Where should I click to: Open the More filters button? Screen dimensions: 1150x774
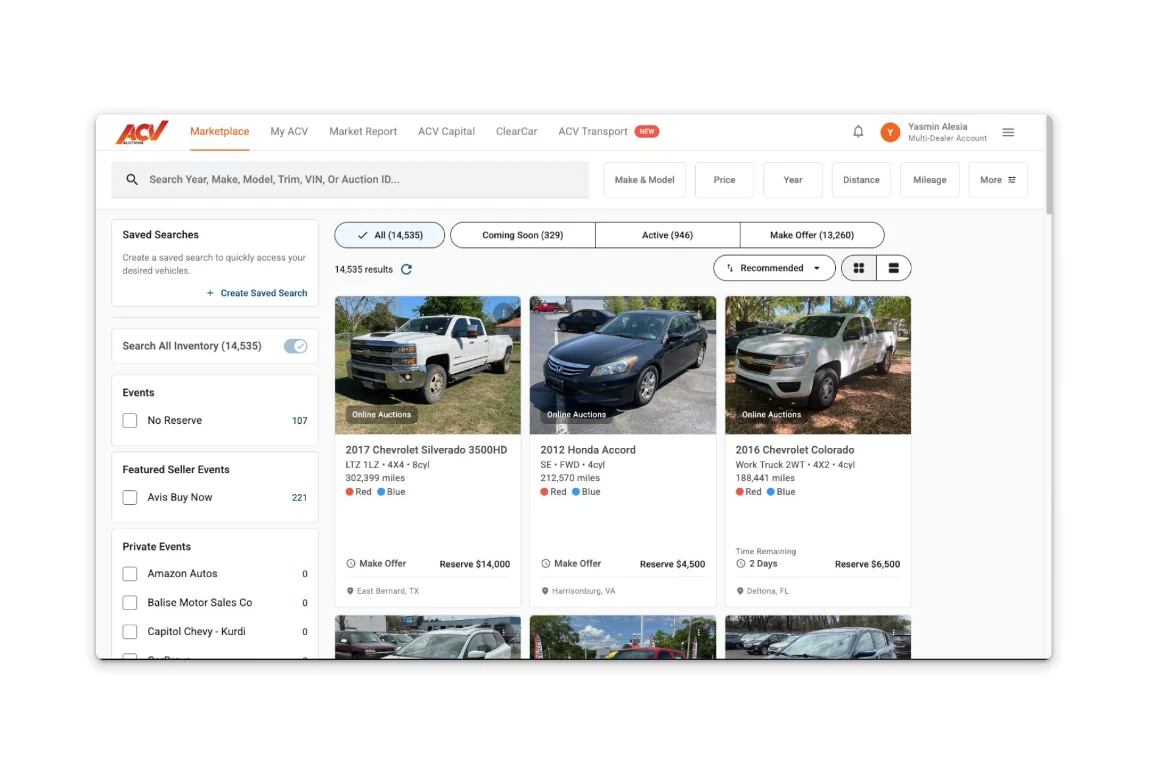click(x=998, y=180)
